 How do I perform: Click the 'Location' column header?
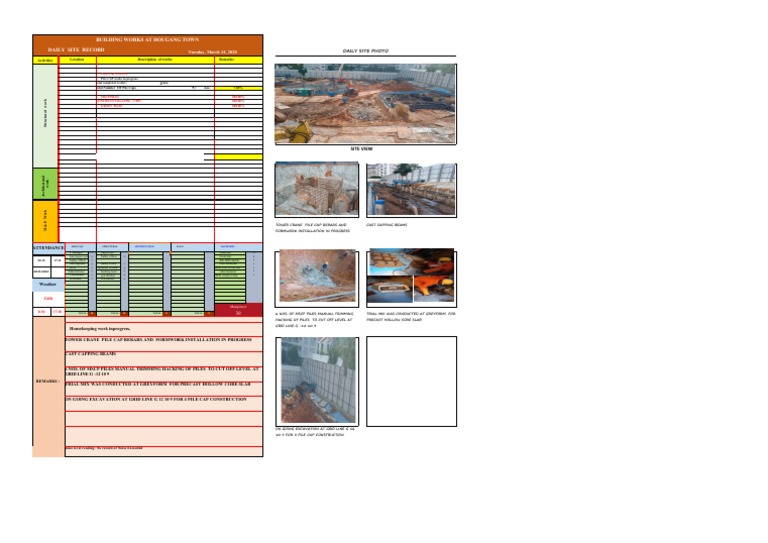tap(77, 60)
